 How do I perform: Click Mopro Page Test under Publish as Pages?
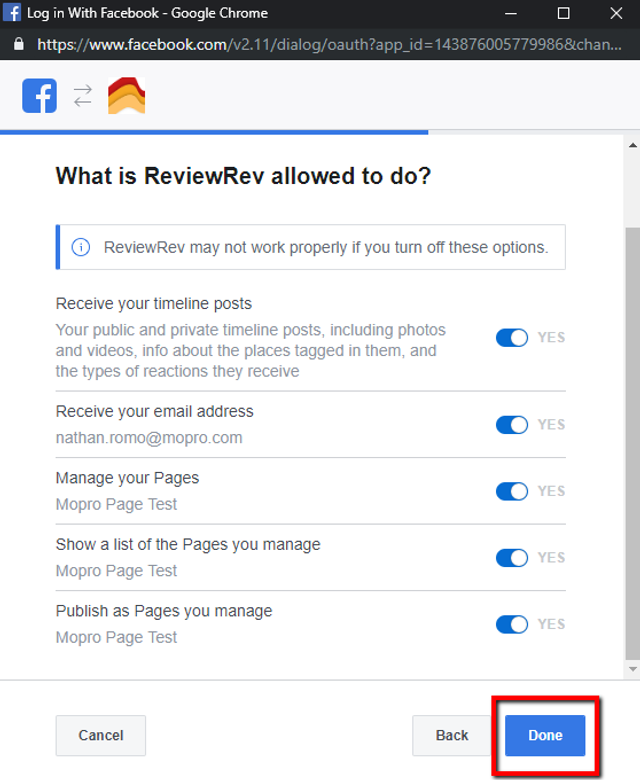click(x=116, y=637)
